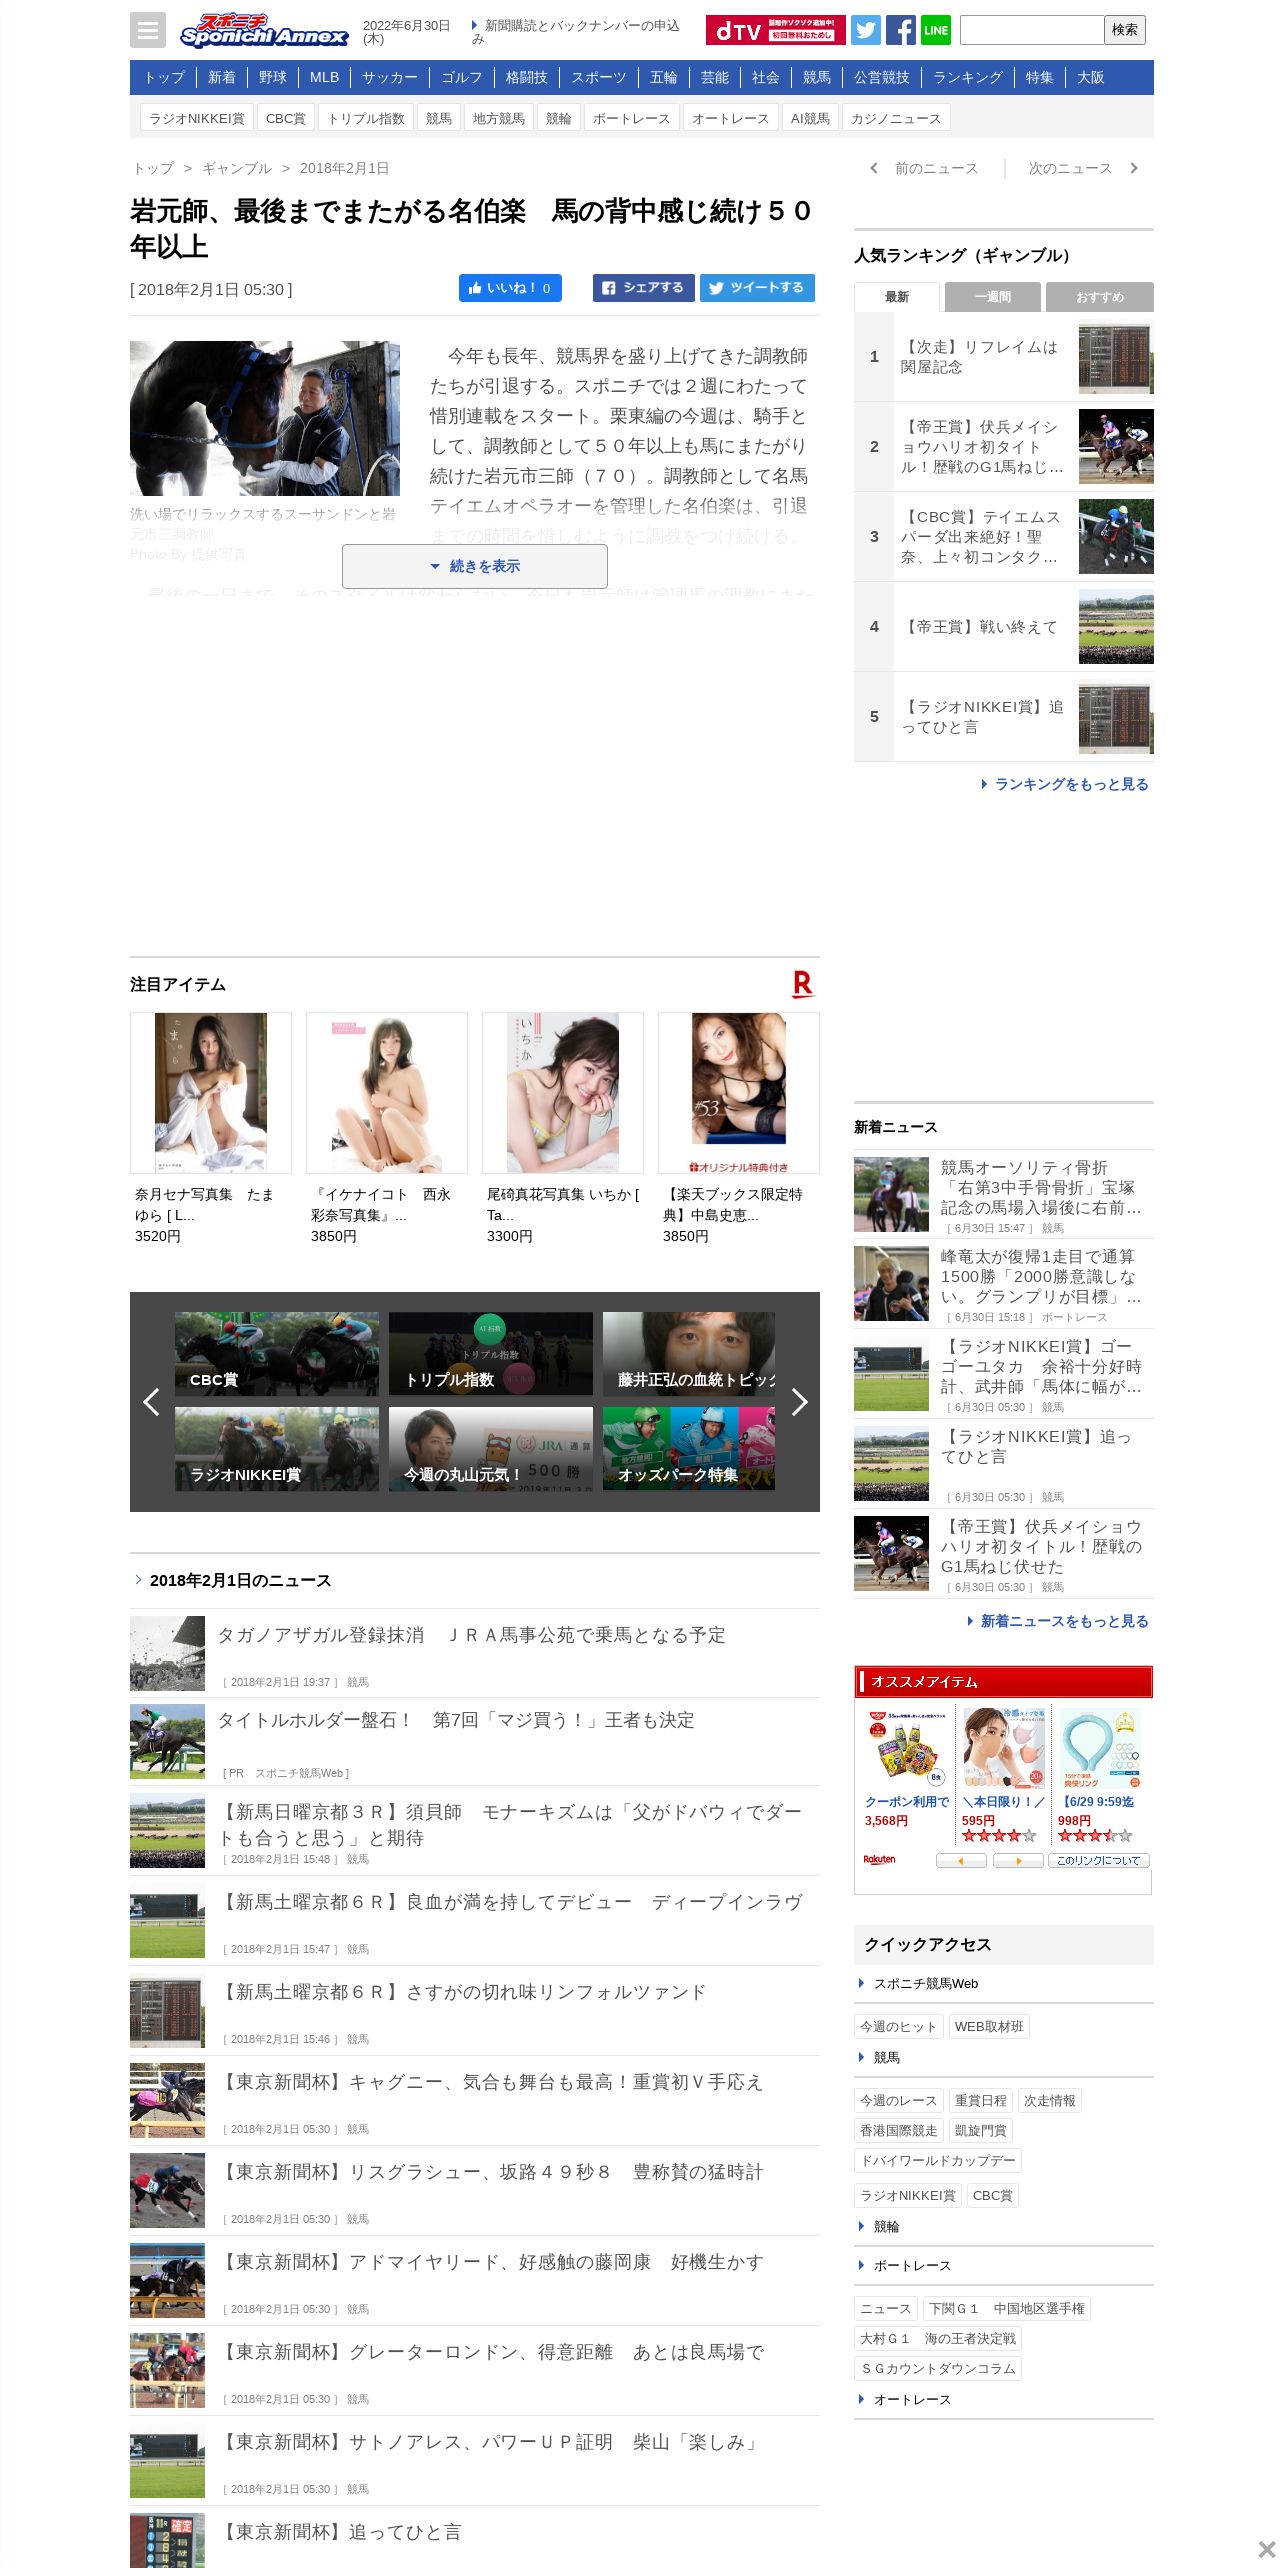Click the Sponichi Annex logo

point(264,30)
